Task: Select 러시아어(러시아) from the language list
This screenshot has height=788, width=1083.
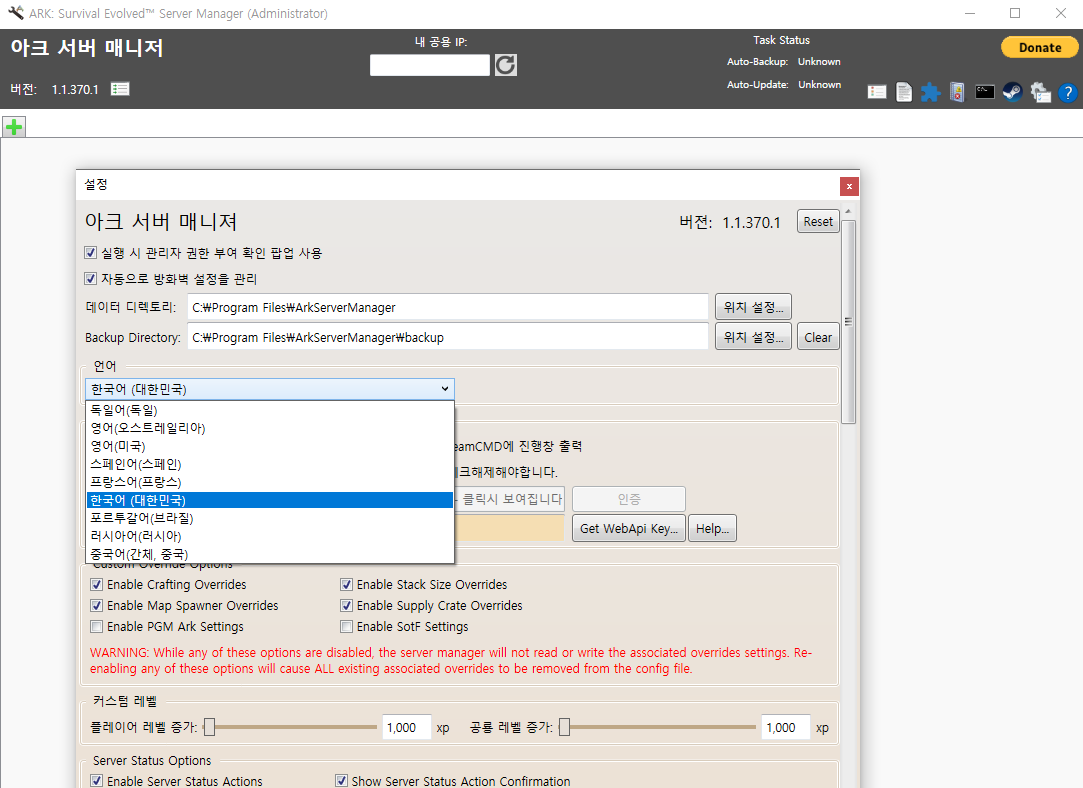Action: point(270,536)
